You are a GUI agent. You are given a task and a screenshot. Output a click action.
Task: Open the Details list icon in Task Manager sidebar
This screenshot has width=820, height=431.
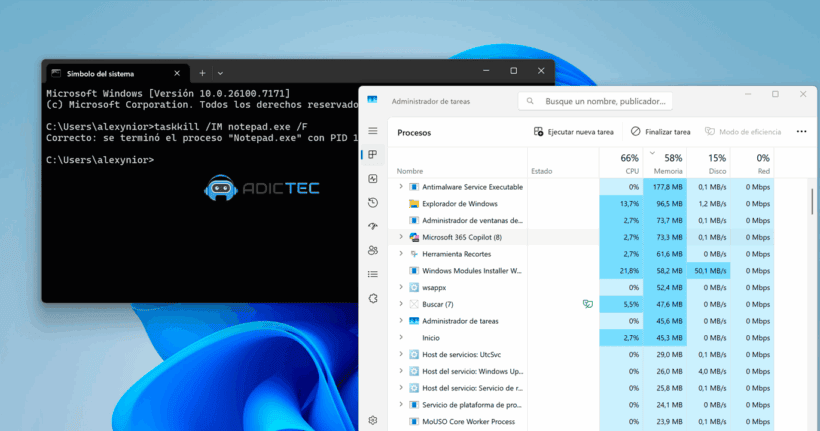(x=373, y=274)
